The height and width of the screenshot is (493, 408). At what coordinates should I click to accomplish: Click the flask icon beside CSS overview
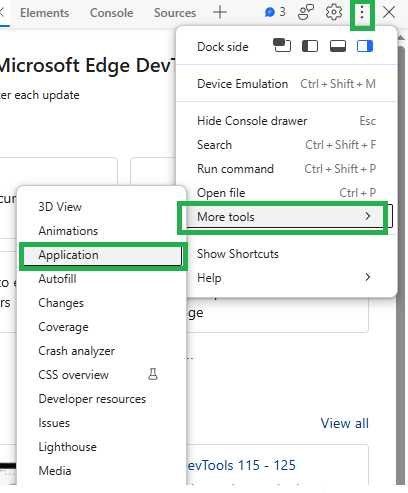pyautogui.click(x=153, y=374)
